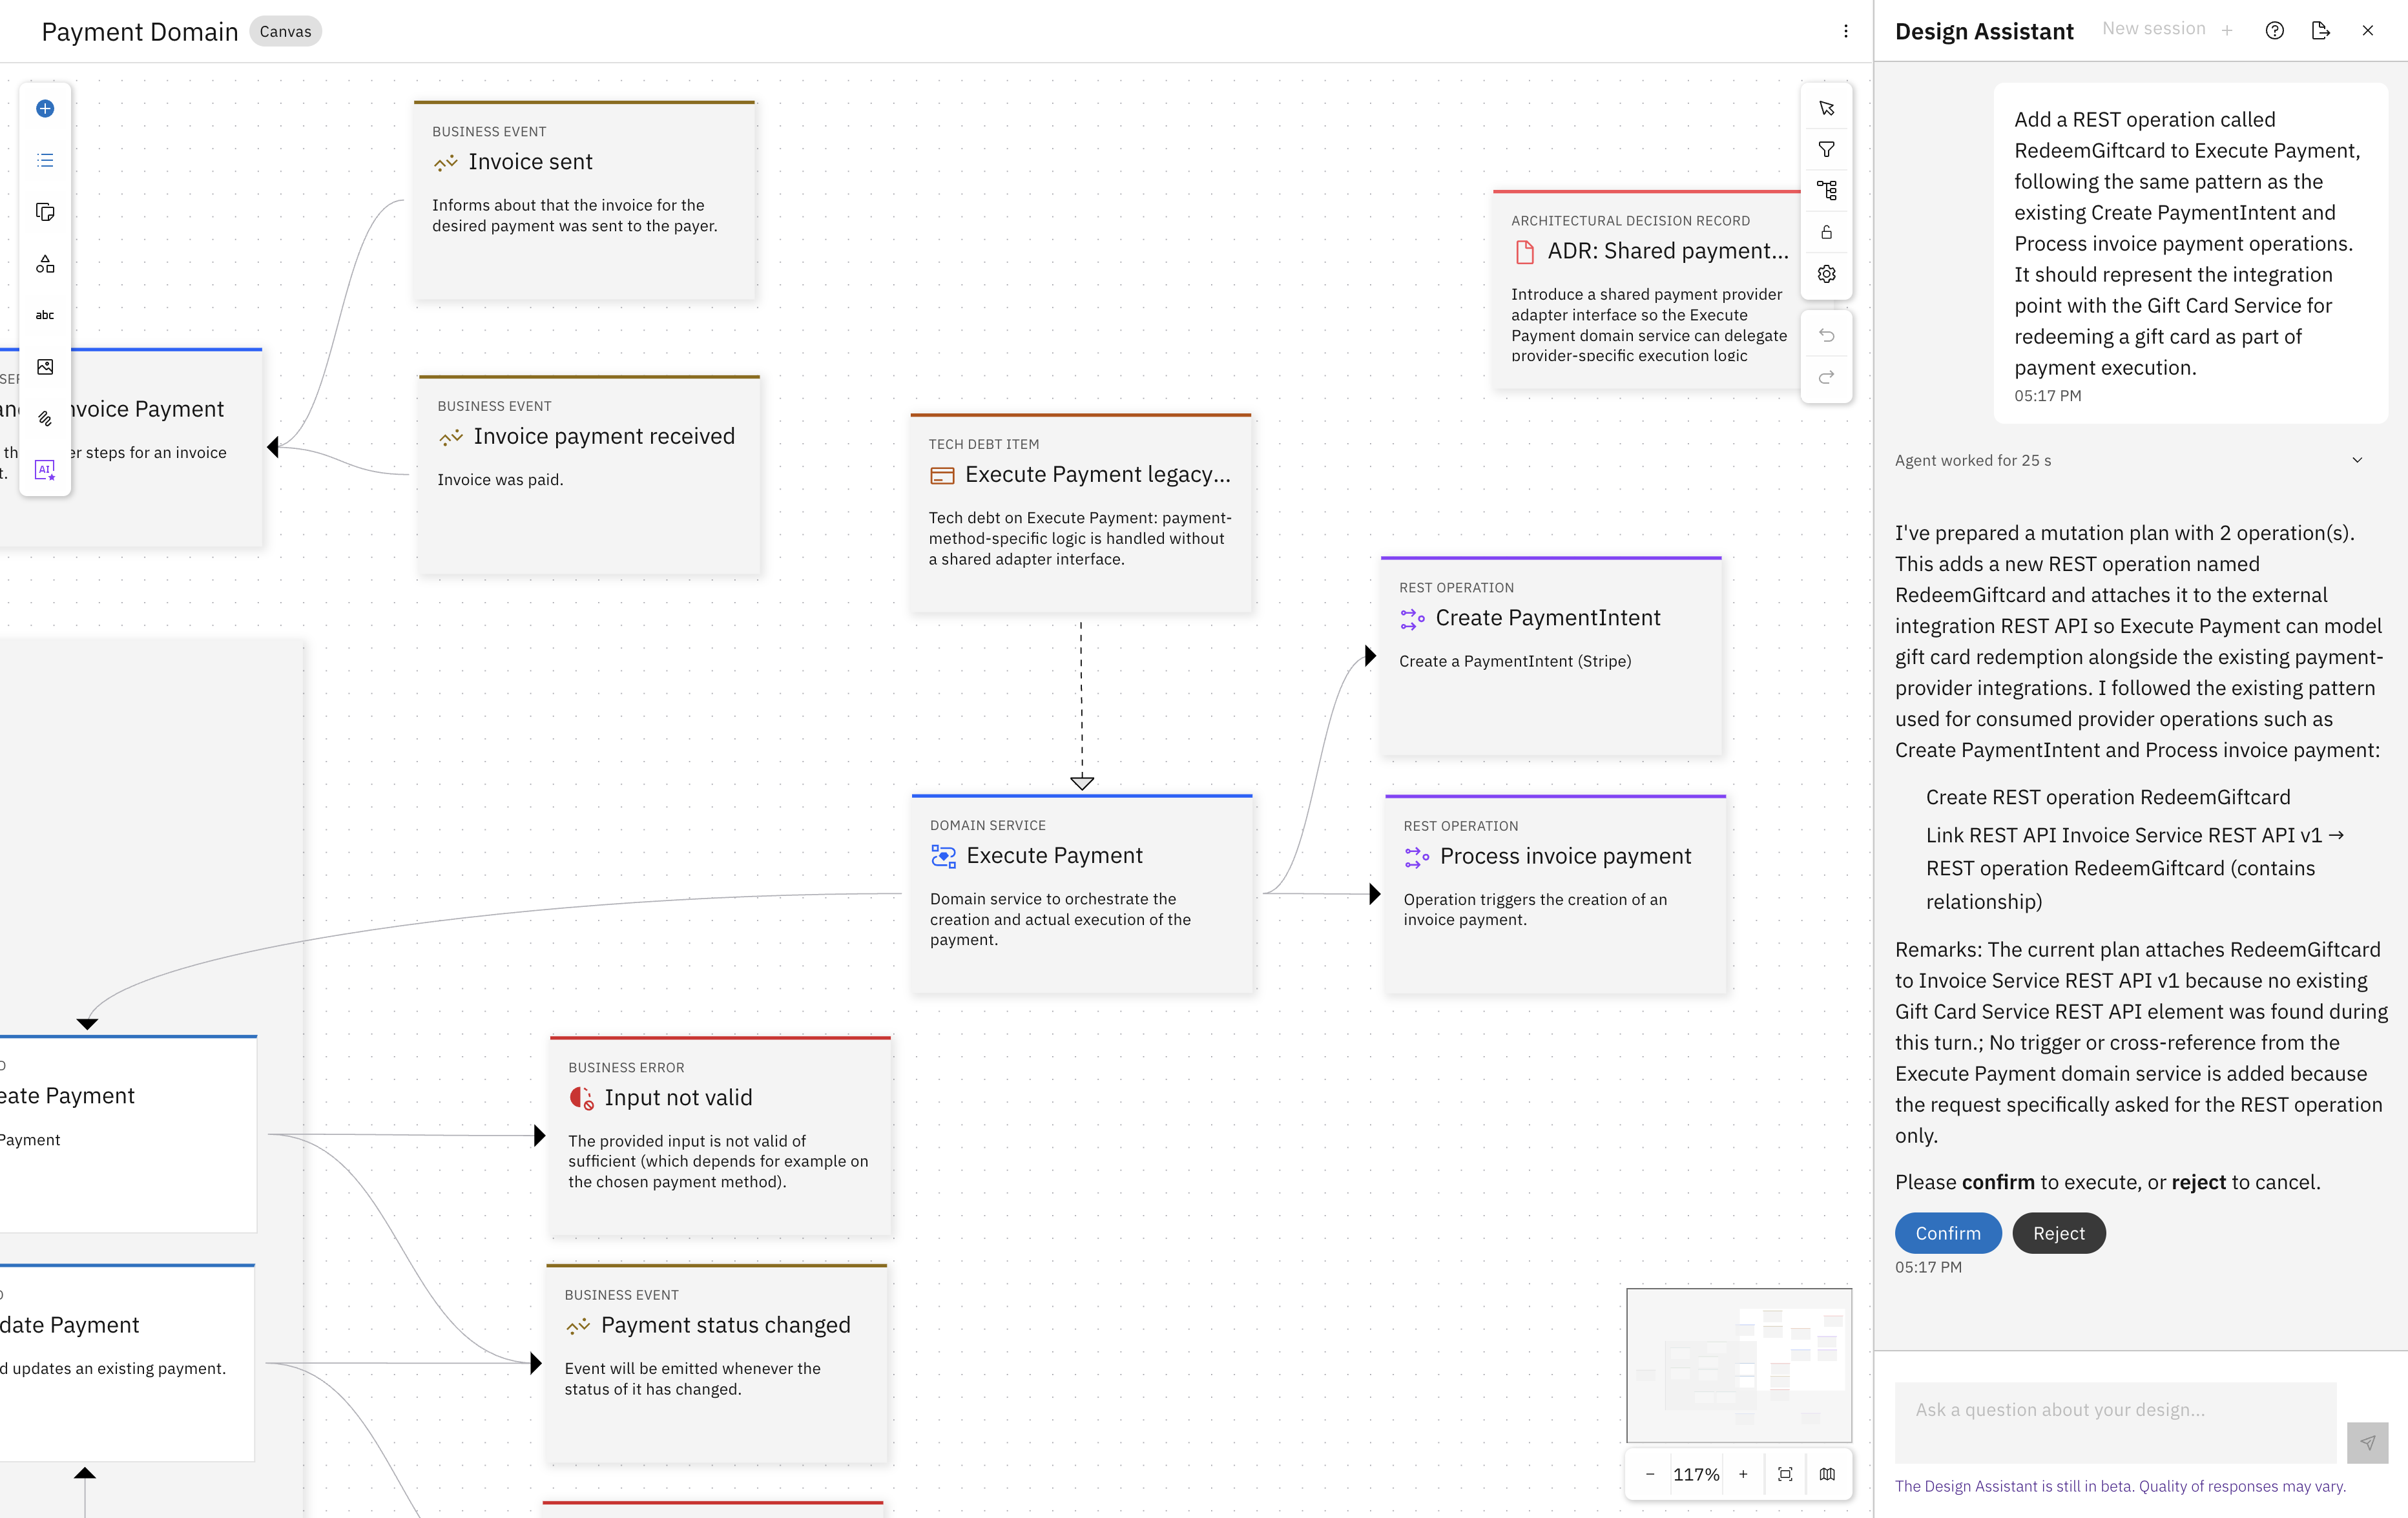Choose the image insert icon in left toolbar

coord(45,367)
